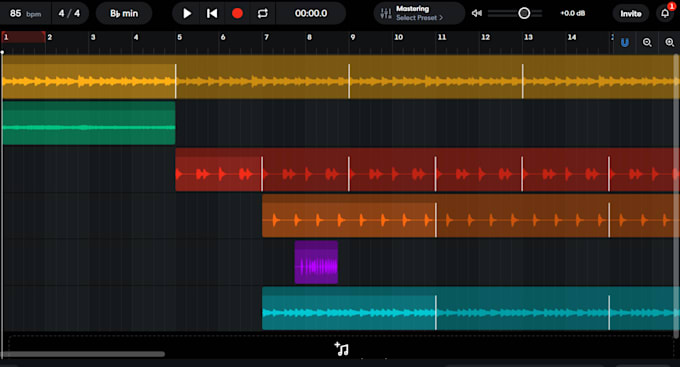Toggle the blue magnet snap icon

624,43
